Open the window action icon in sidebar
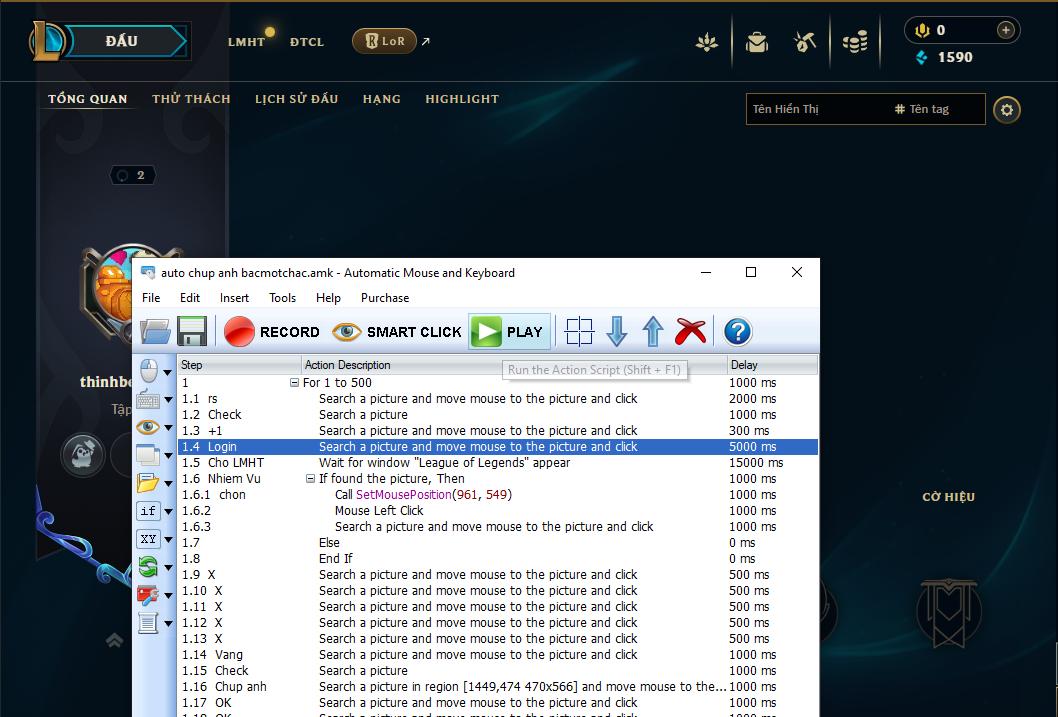The width and height of the screenshot is (1058, 717). coord(148,455)
